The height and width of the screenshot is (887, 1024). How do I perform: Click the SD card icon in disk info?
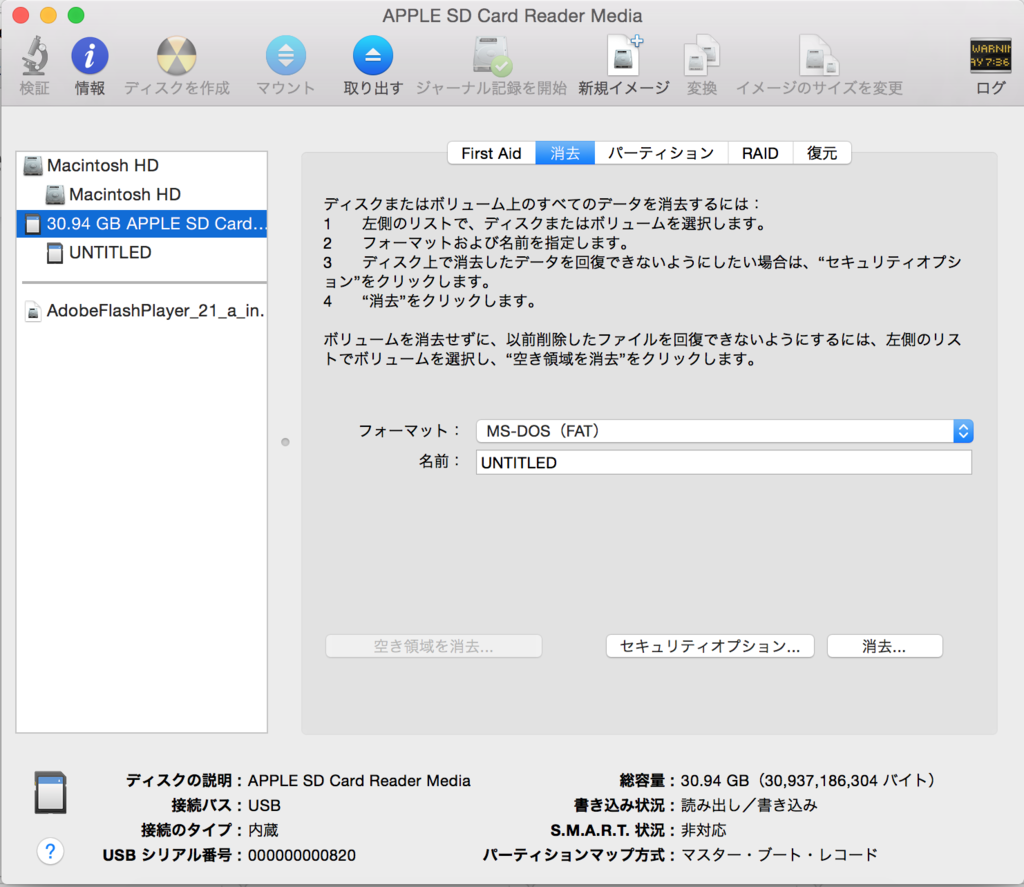pyautogui.click(x=50, y=792)
